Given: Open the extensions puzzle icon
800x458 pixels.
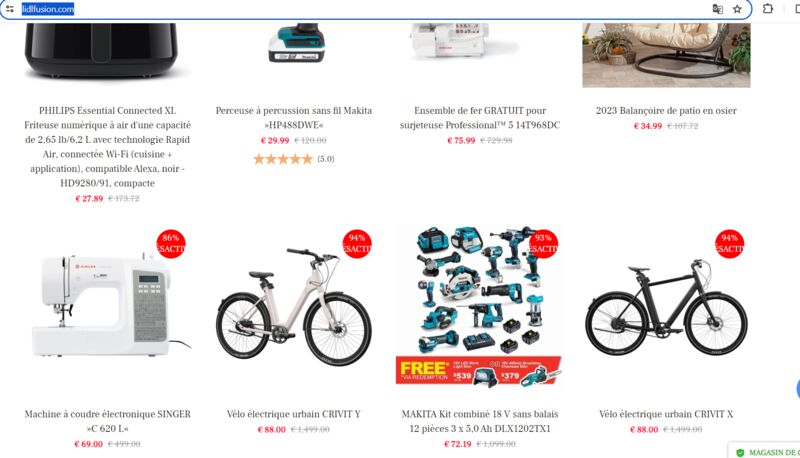Looking at the screenshot, I should point(767,9).
